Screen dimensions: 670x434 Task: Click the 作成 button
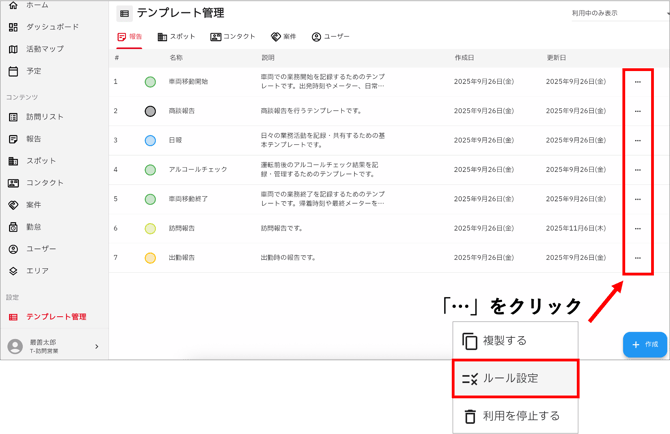tap(645, 344)
